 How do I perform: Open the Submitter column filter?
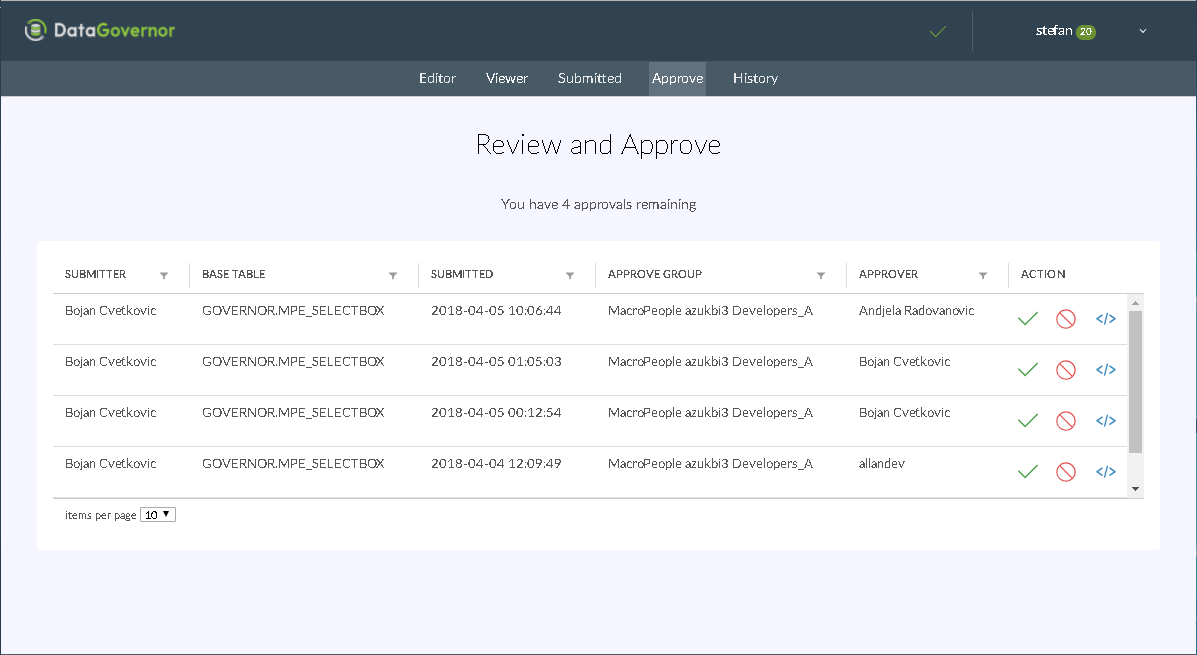(x=164, y=275)
